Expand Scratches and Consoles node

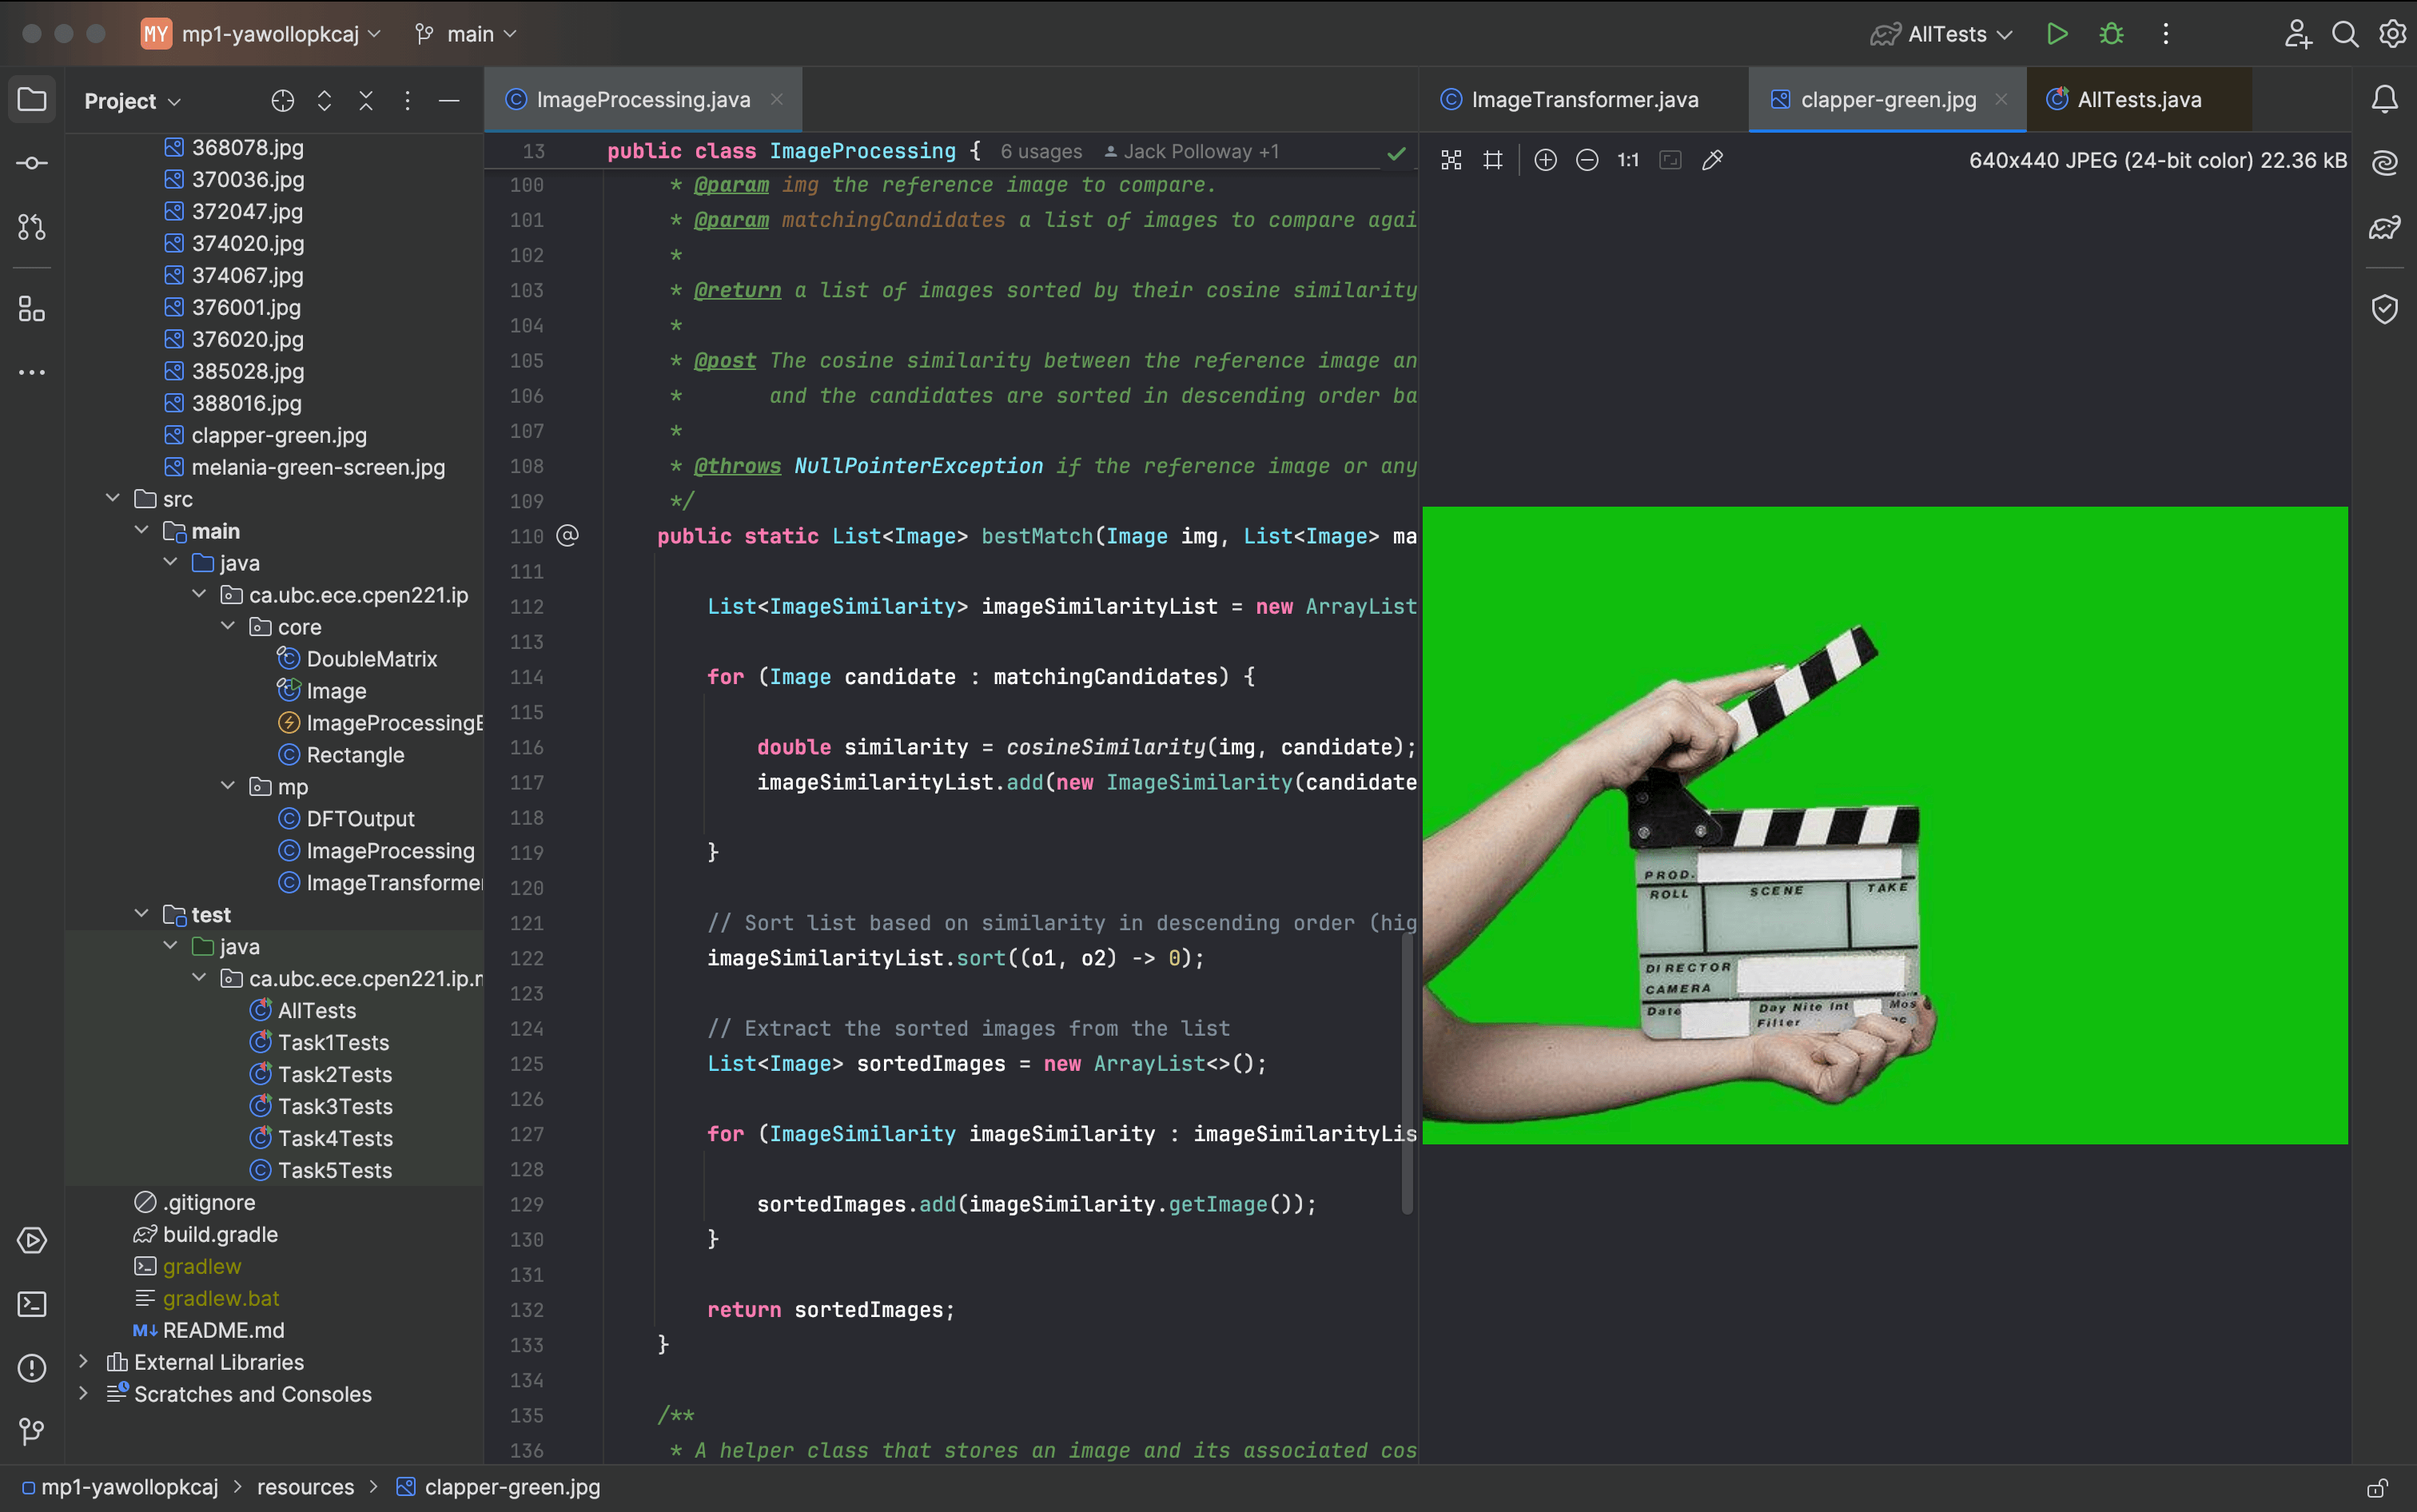84,1393
